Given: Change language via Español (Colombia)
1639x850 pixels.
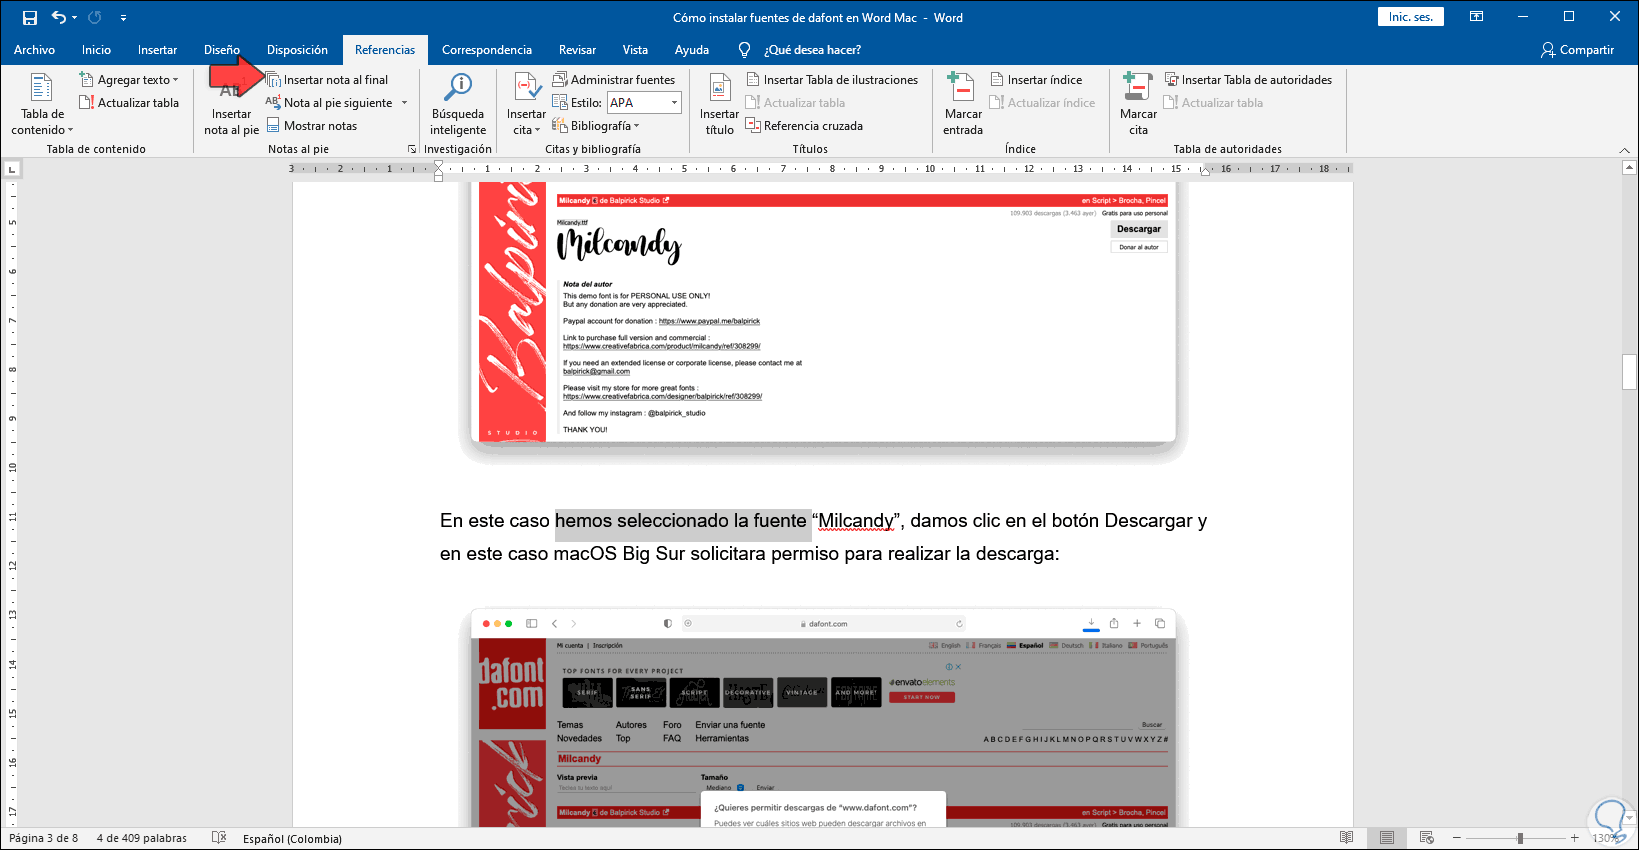Looking at the screenshot, I should [292, 838].
